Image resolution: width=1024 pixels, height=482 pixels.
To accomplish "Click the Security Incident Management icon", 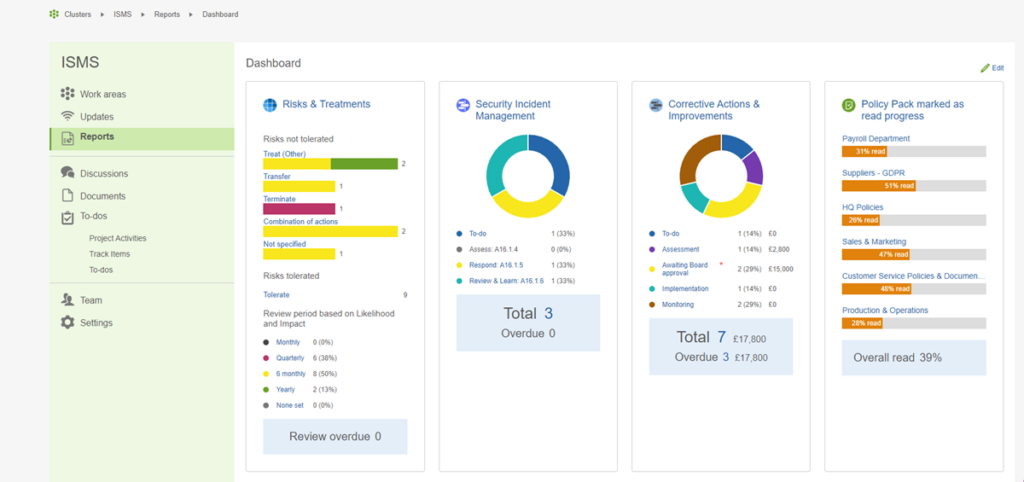I will (x=462, y=105).
